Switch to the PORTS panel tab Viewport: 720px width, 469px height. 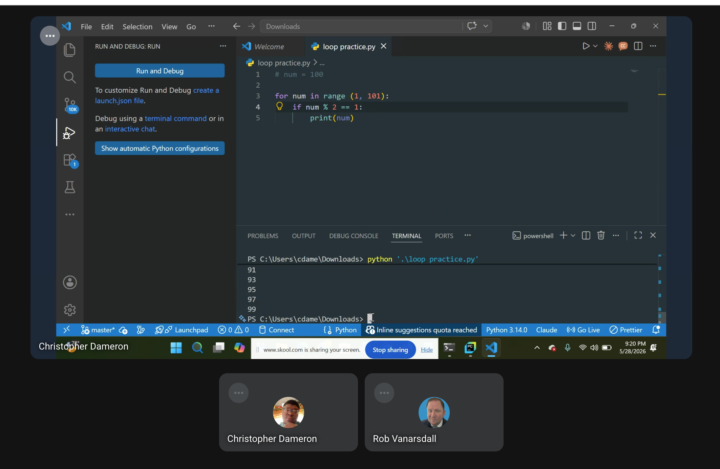click(x=444, y=236)
